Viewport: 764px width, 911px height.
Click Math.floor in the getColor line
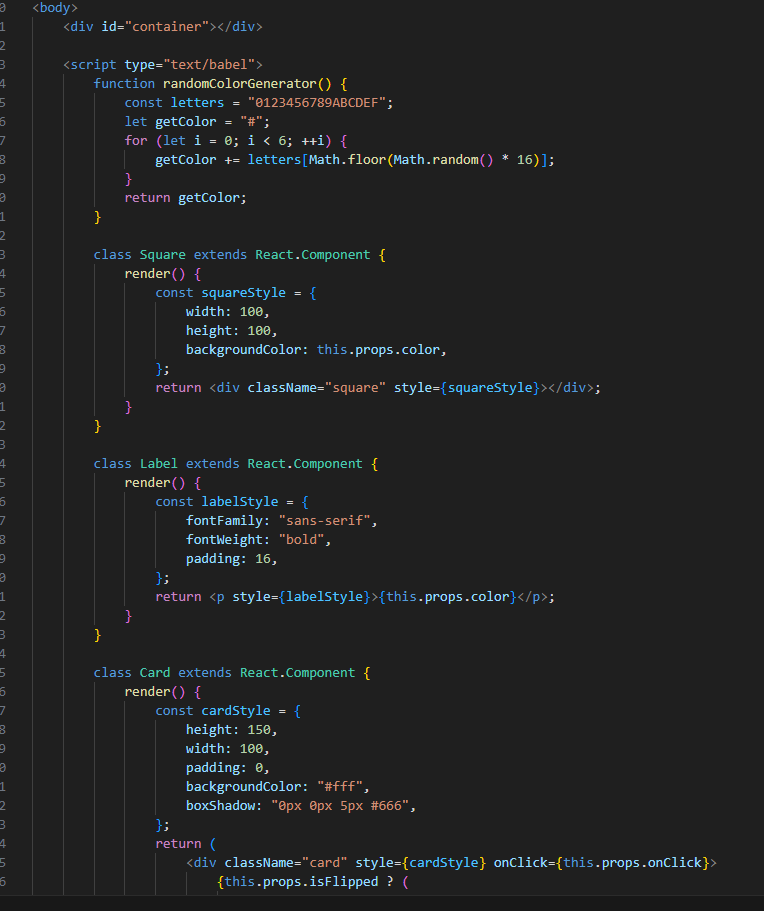pyautogui.click(x=347, y=160)
